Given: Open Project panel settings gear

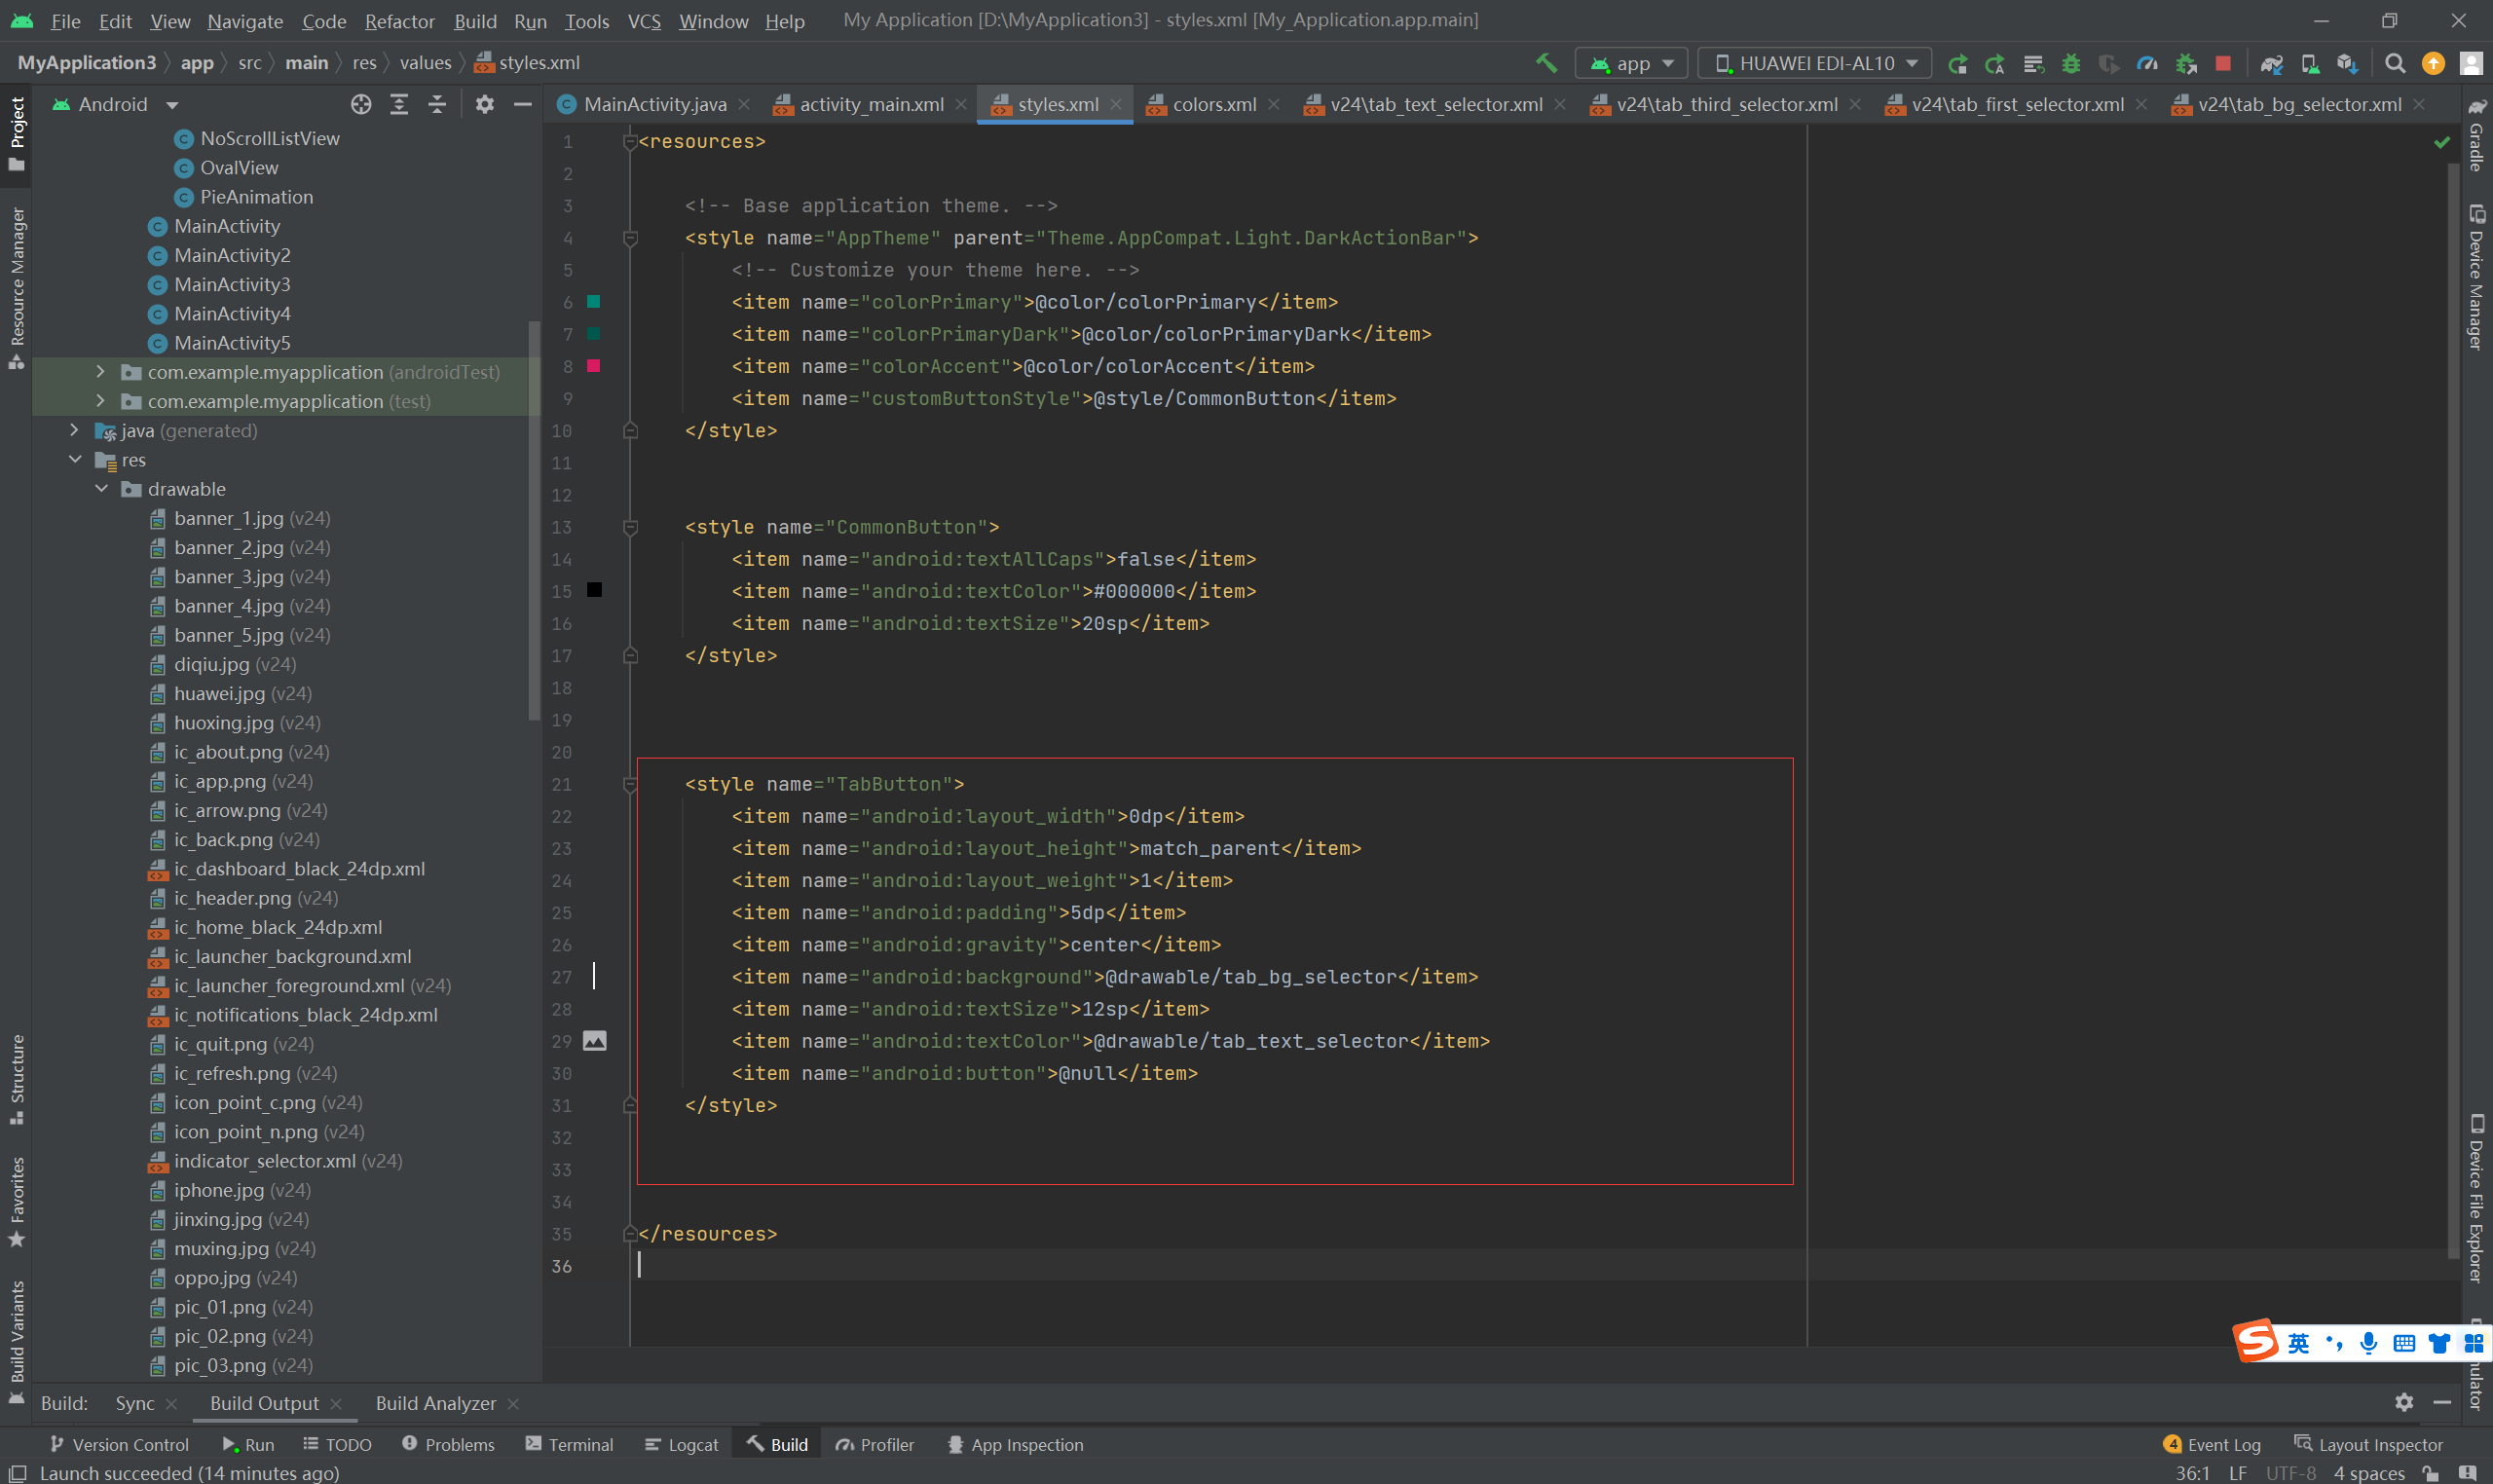Looking at the screenshot, I should click(485, 104).
